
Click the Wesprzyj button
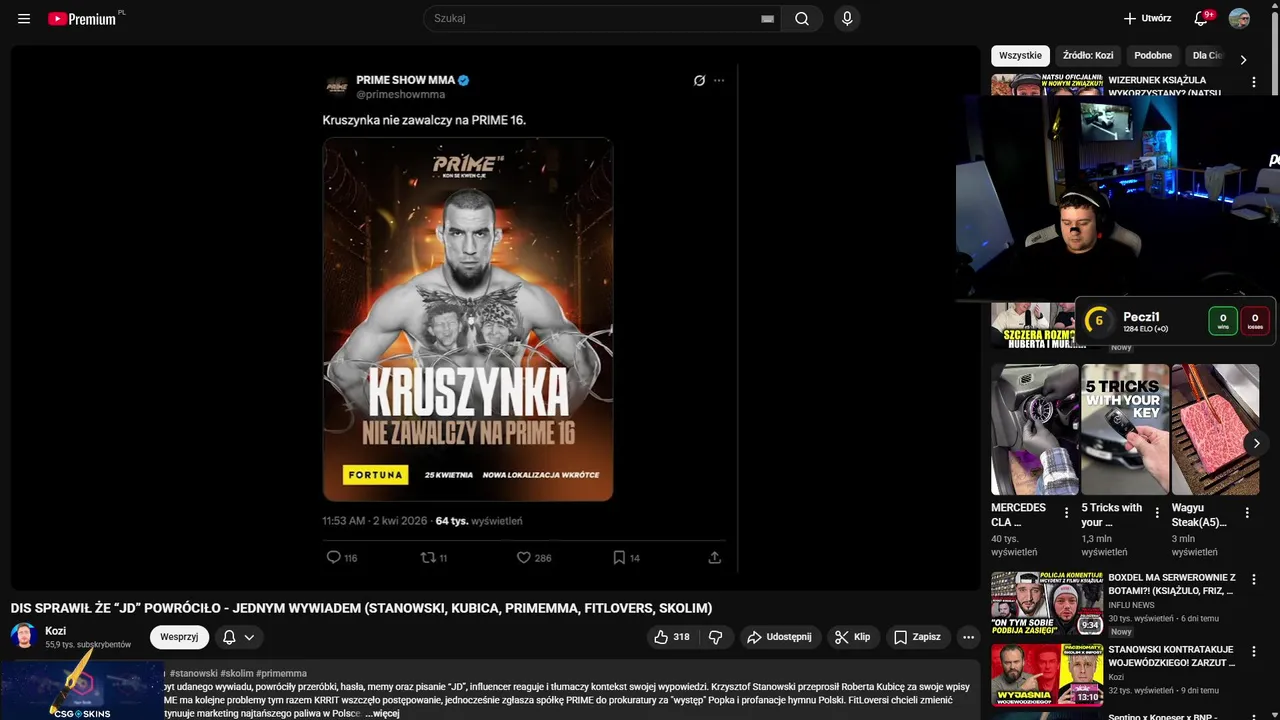[179, 637]
